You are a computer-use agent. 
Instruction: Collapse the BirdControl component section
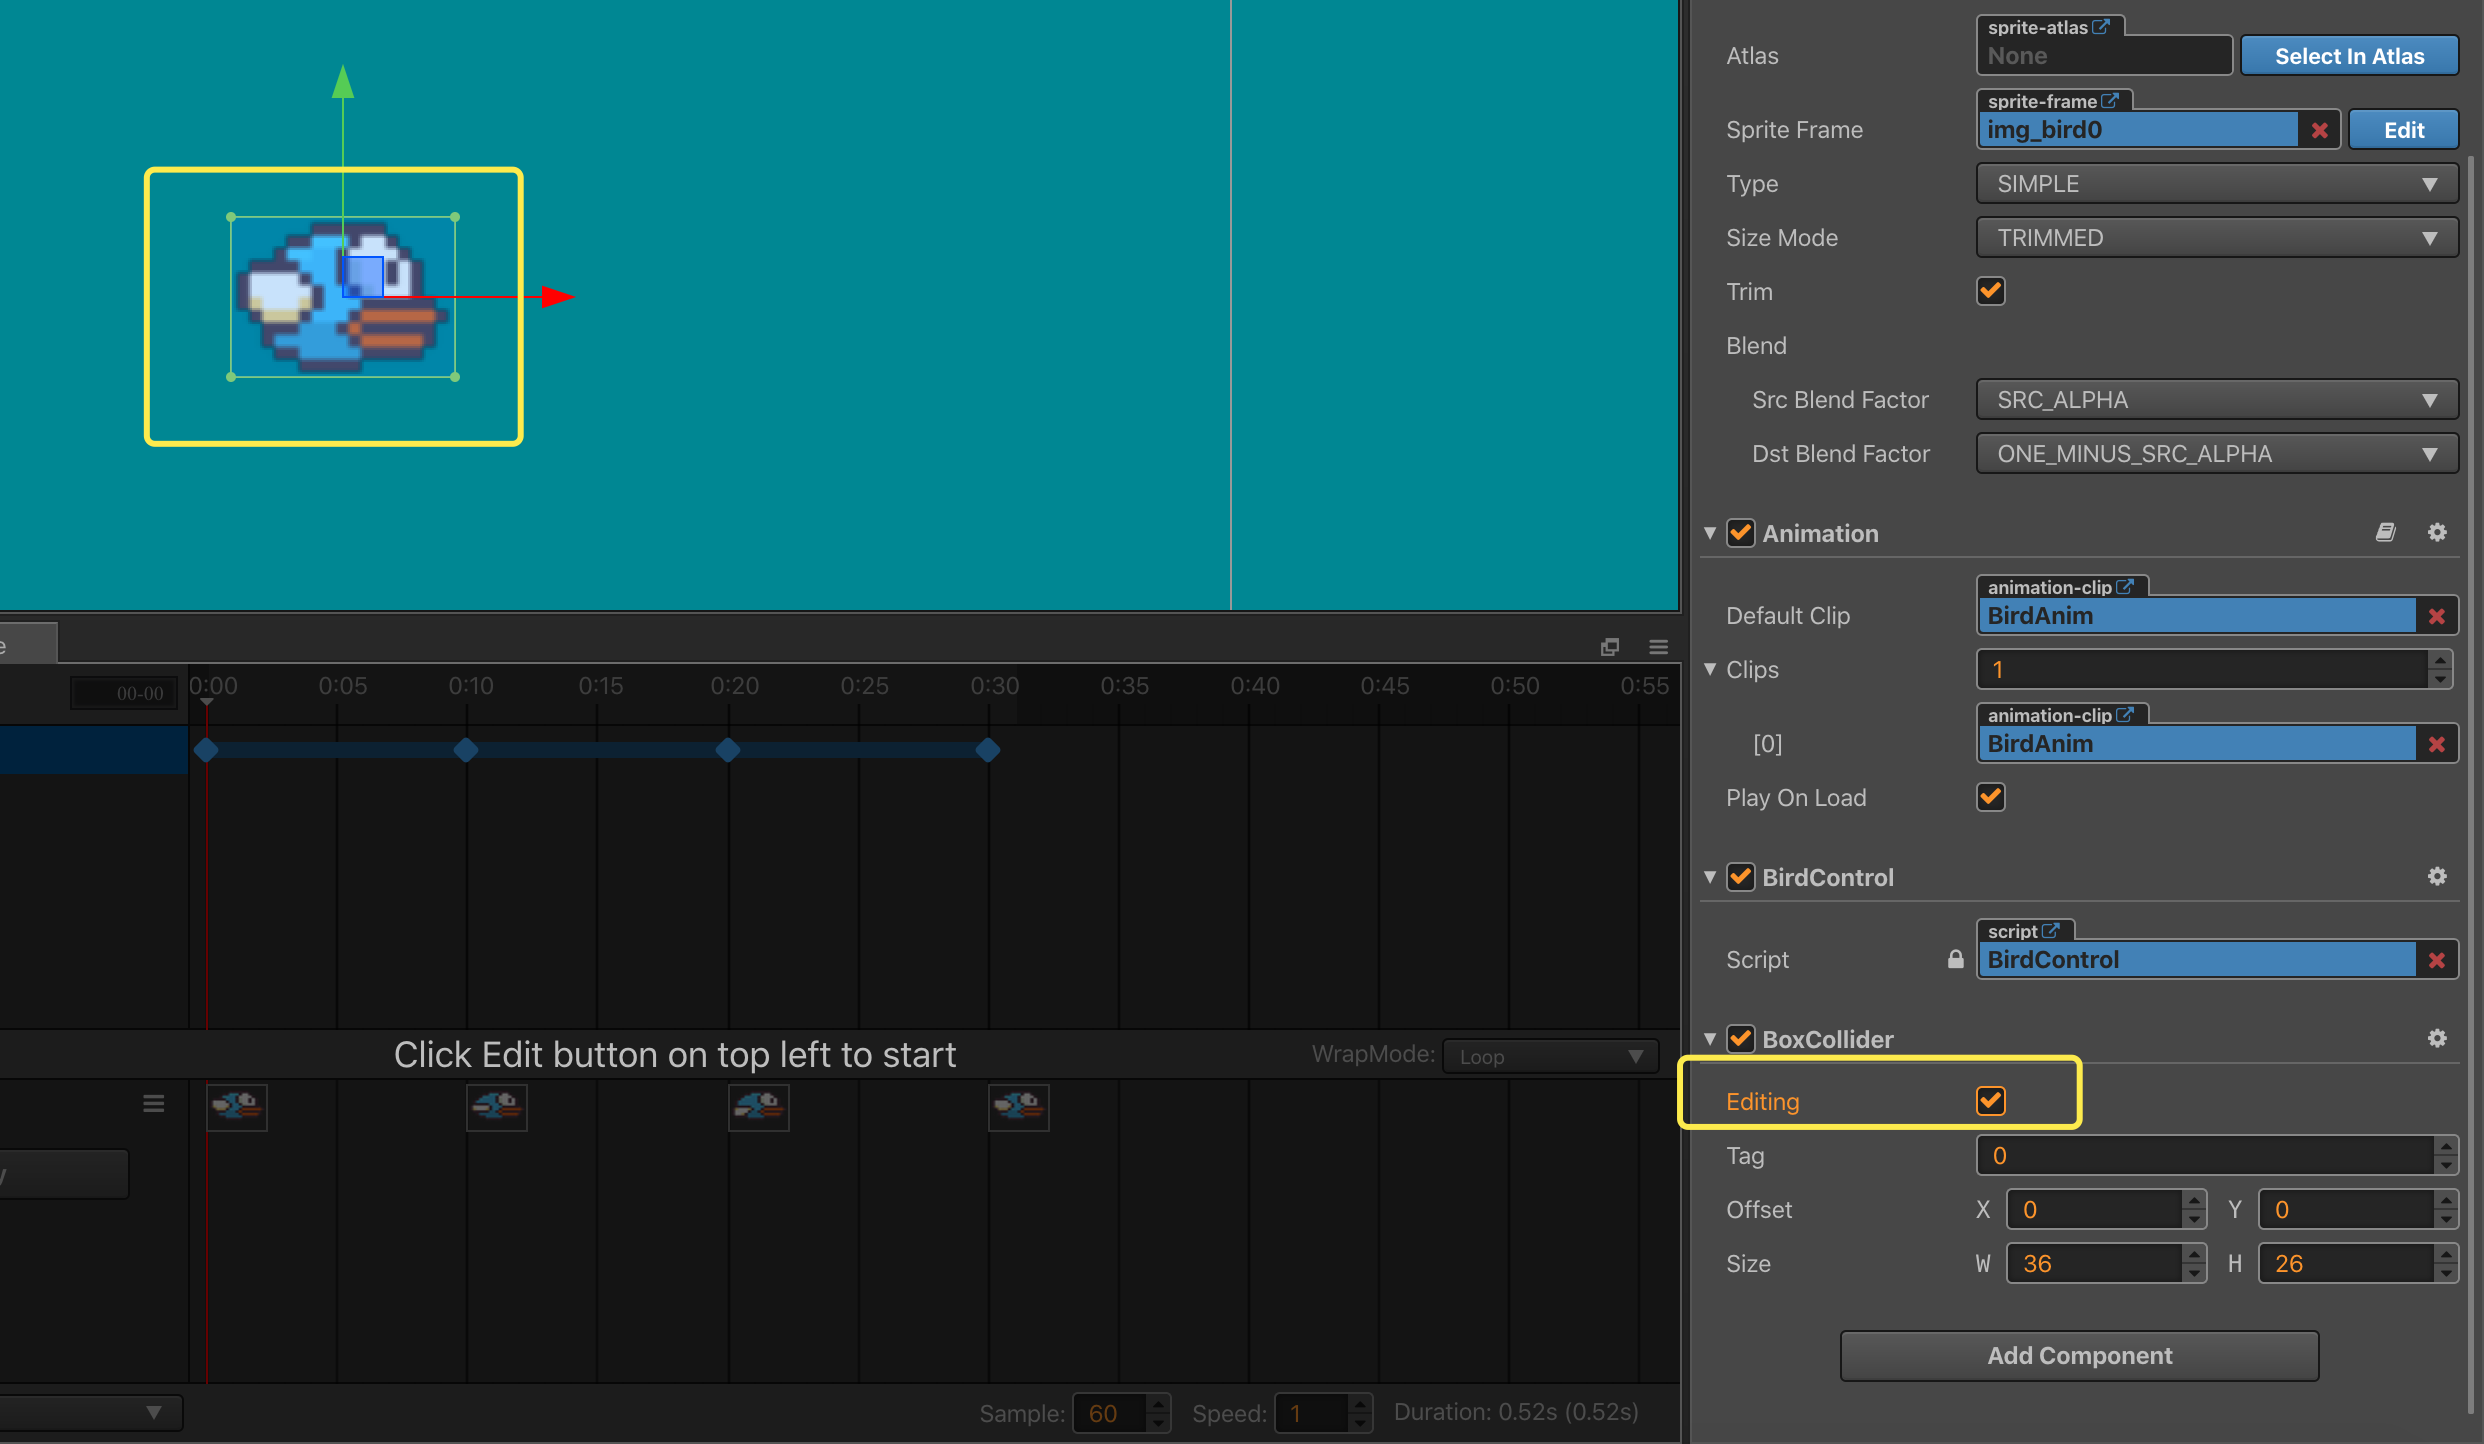(x=1710, y=877)
